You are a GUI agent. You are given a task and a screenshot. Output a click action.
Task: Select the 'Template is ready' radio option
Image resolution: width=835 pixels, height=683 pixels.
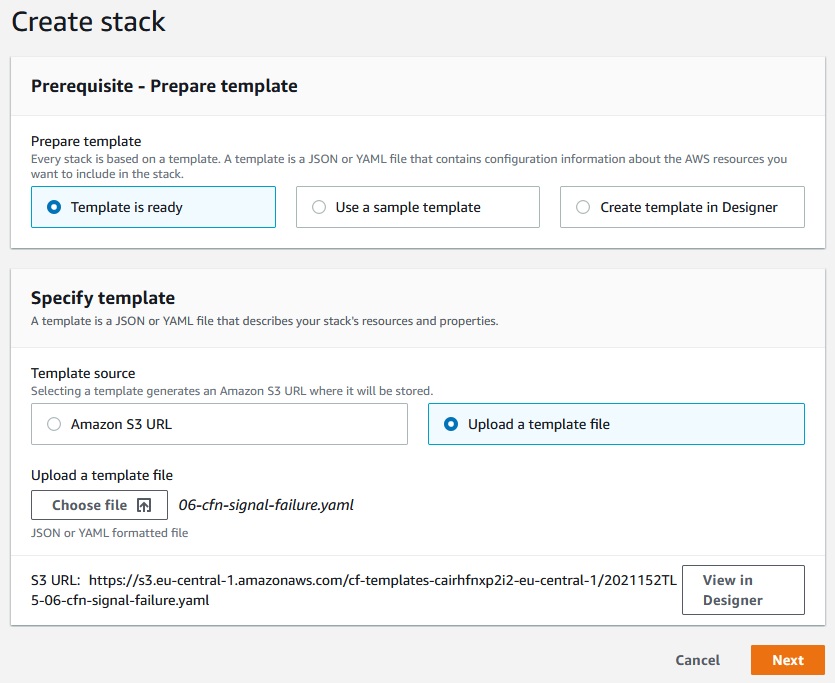153,207
